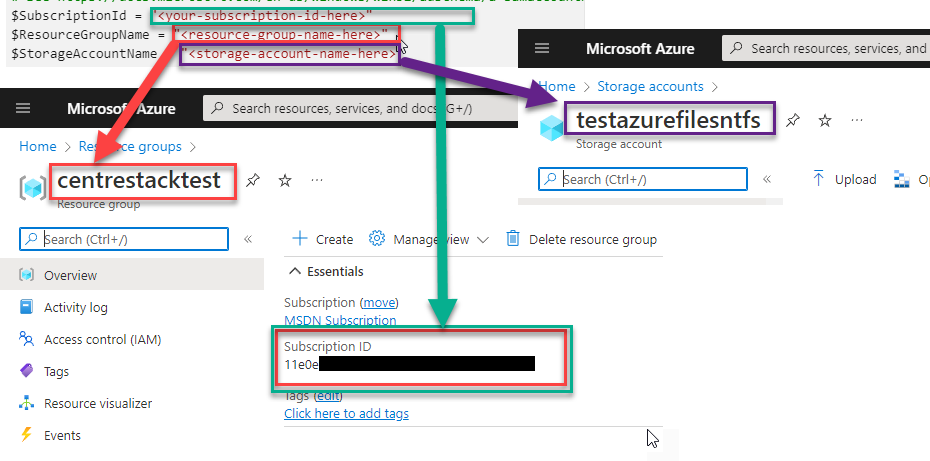Go to Storage accounts breadcrumb
930x461 pixels.
pos(650,87)
